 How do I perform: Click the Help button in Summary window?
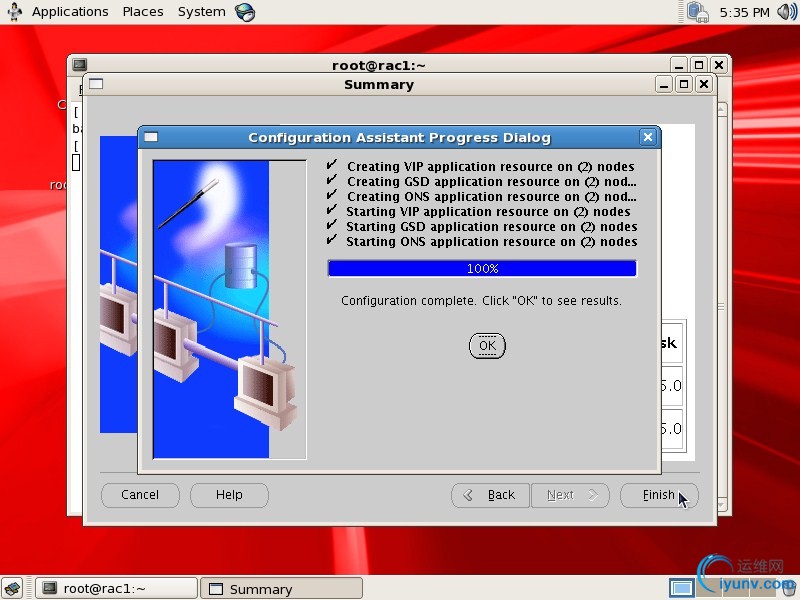tap(229, 495)
